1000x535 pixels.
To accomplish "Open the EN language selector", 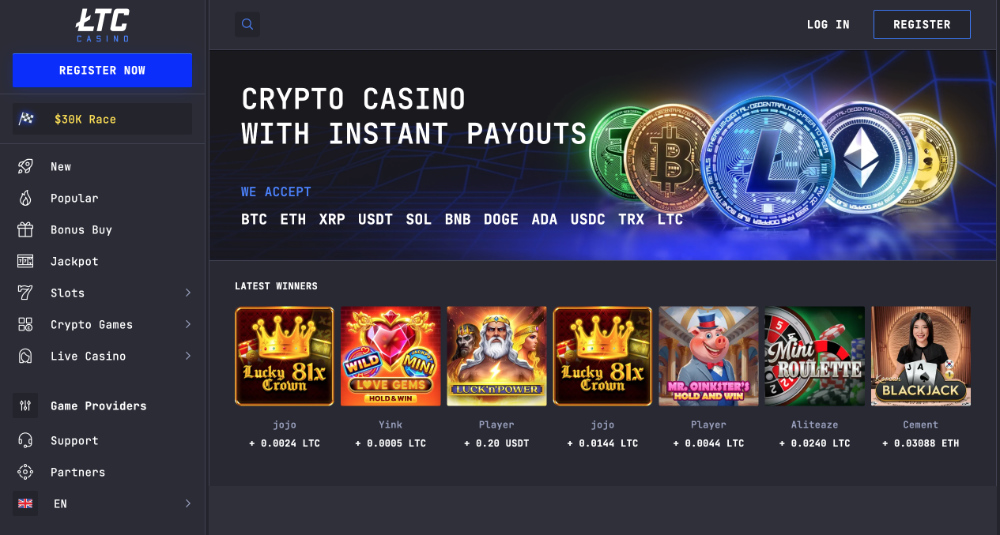I will tap(102, 504).
